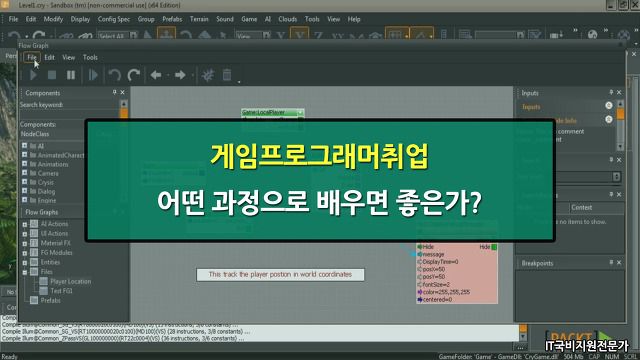The width and height of the screenshot is (640, 360).
Task: Open Prefabs menu in Sandbox main menu
Action: coord(172,19)
